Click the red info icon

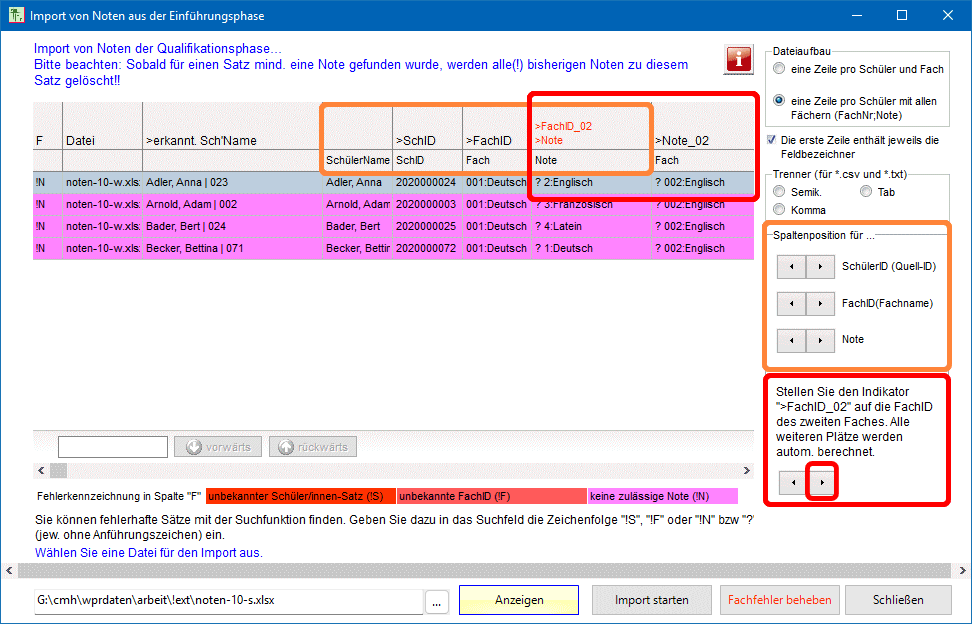point(738,59)
